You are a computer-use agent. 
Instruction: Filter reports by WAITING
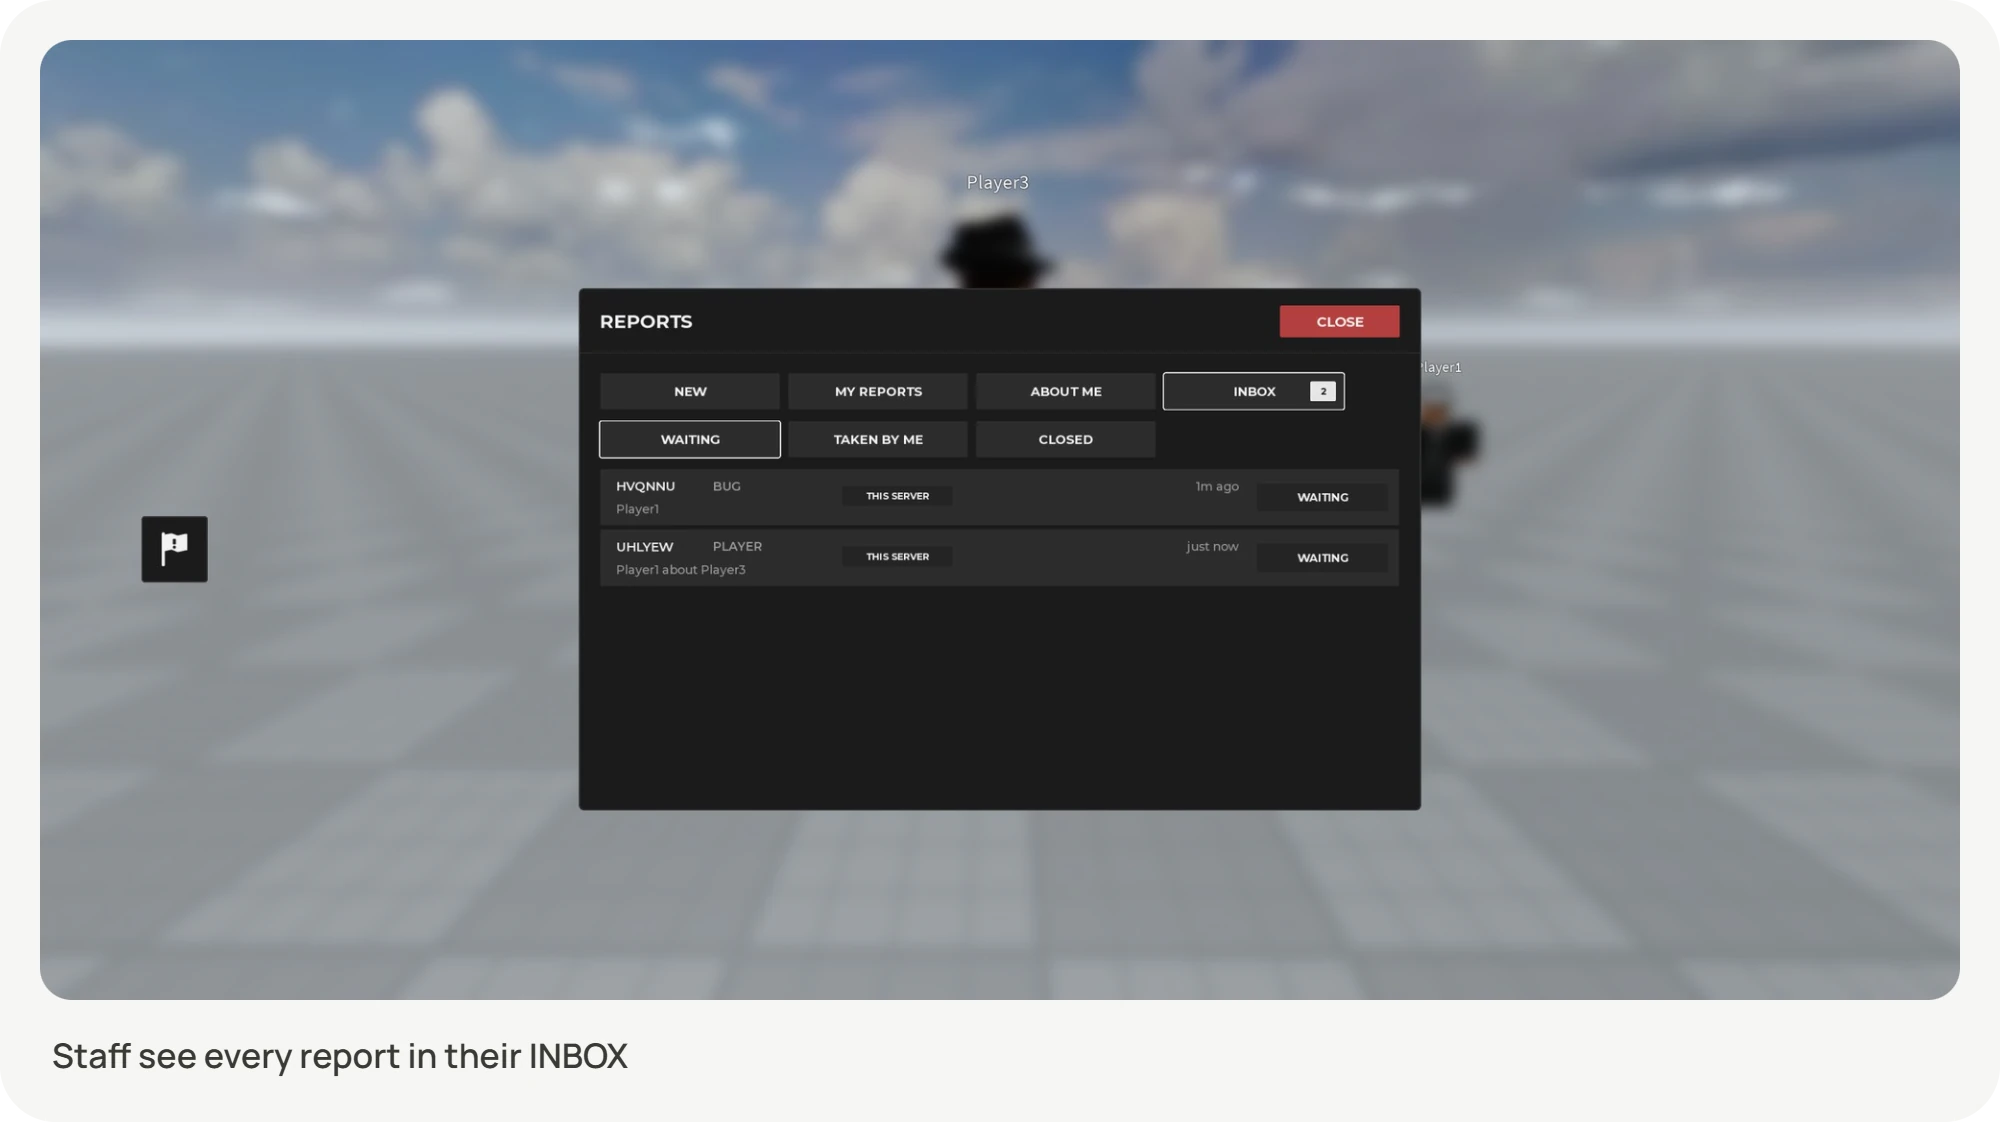point(690,439)
